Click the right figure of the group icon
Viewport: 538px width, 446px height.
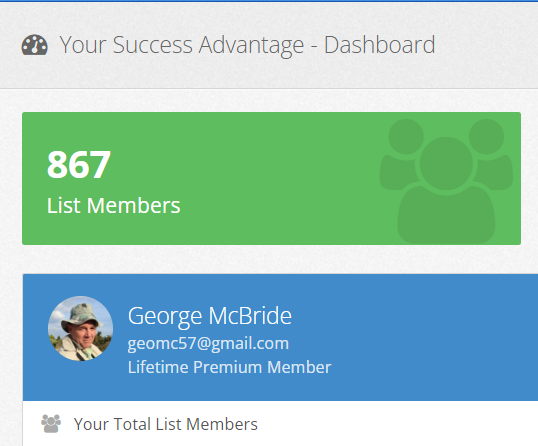491,154
